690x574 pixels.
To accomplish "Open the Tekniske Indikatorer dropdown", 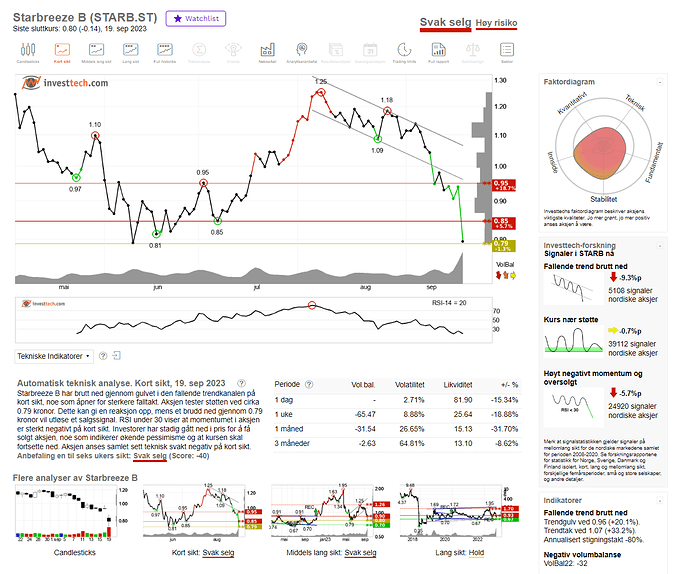I will 54,356.
